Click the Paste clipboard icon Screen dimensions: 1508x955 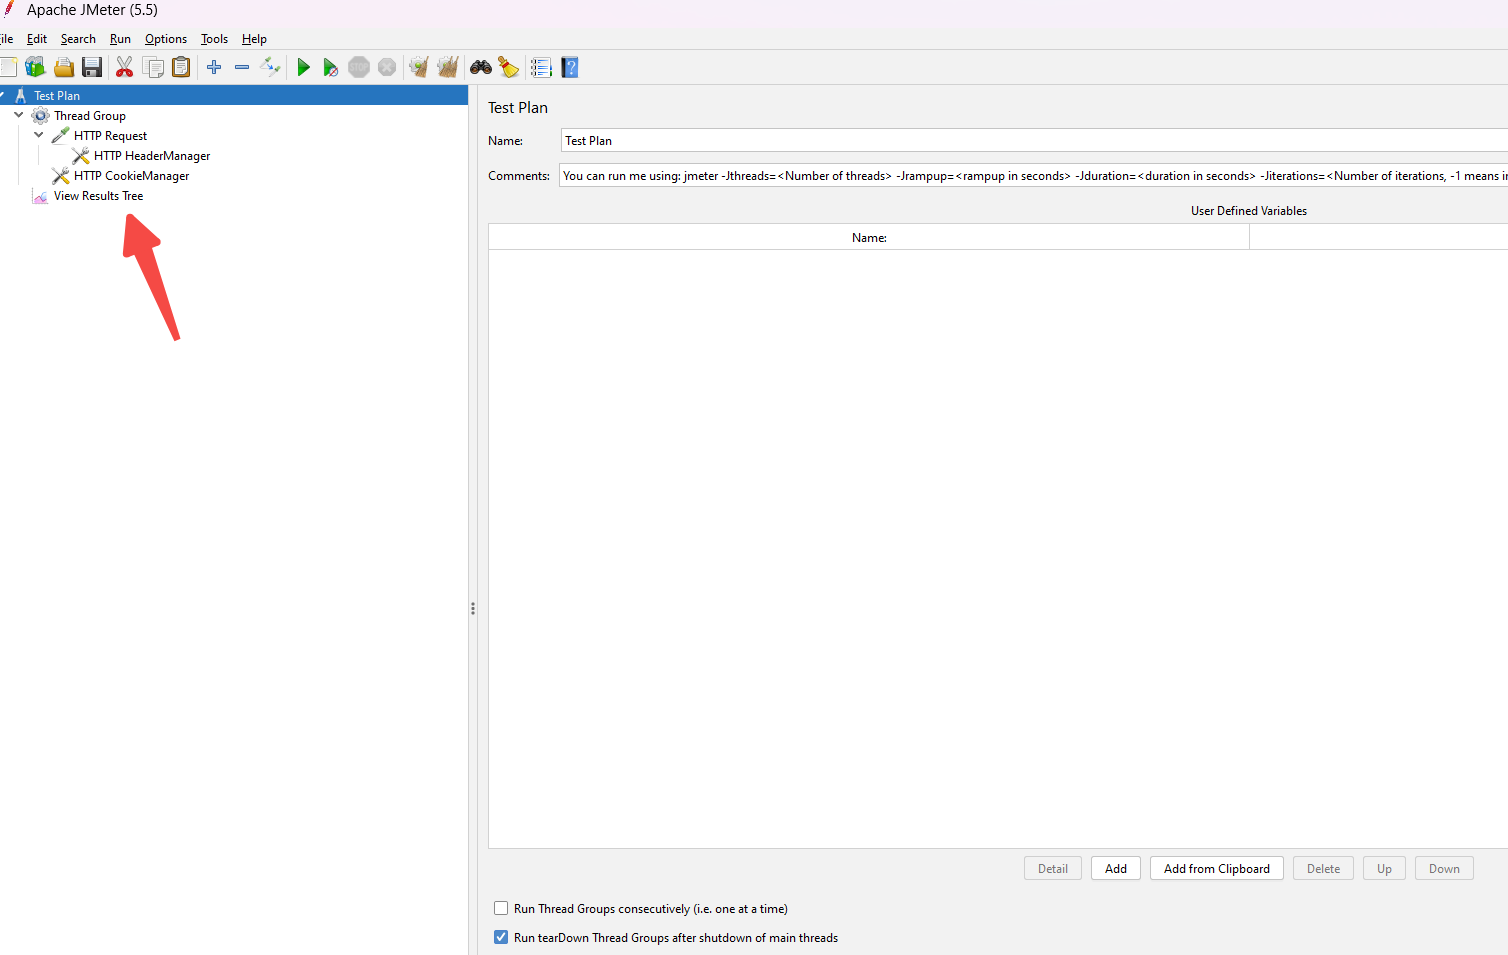tap(181, 67)
